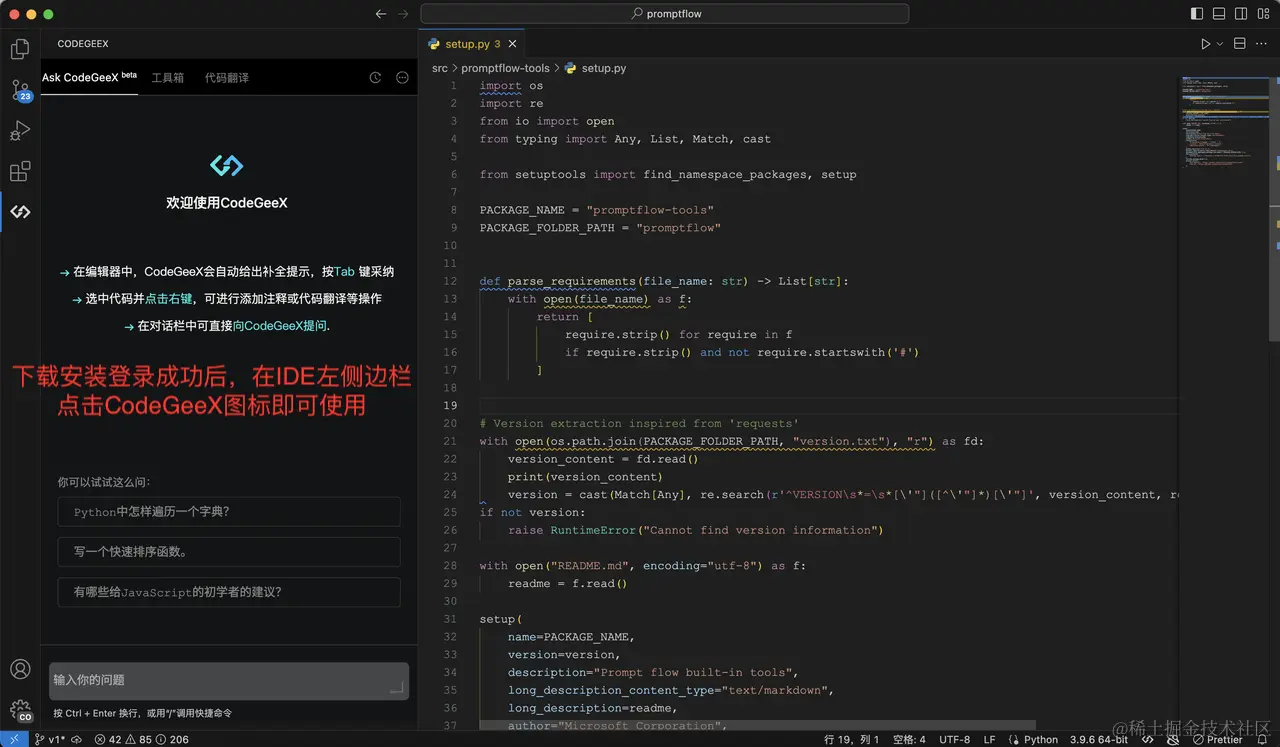The image size is (1280, 747).
Task: Select the CodeGeeX icon in activity bar
Action: tap(20, 212)
